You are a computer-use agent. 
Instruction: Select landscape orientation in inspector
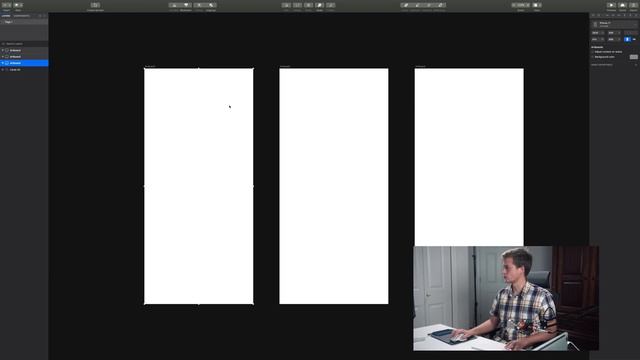point(634,39)
